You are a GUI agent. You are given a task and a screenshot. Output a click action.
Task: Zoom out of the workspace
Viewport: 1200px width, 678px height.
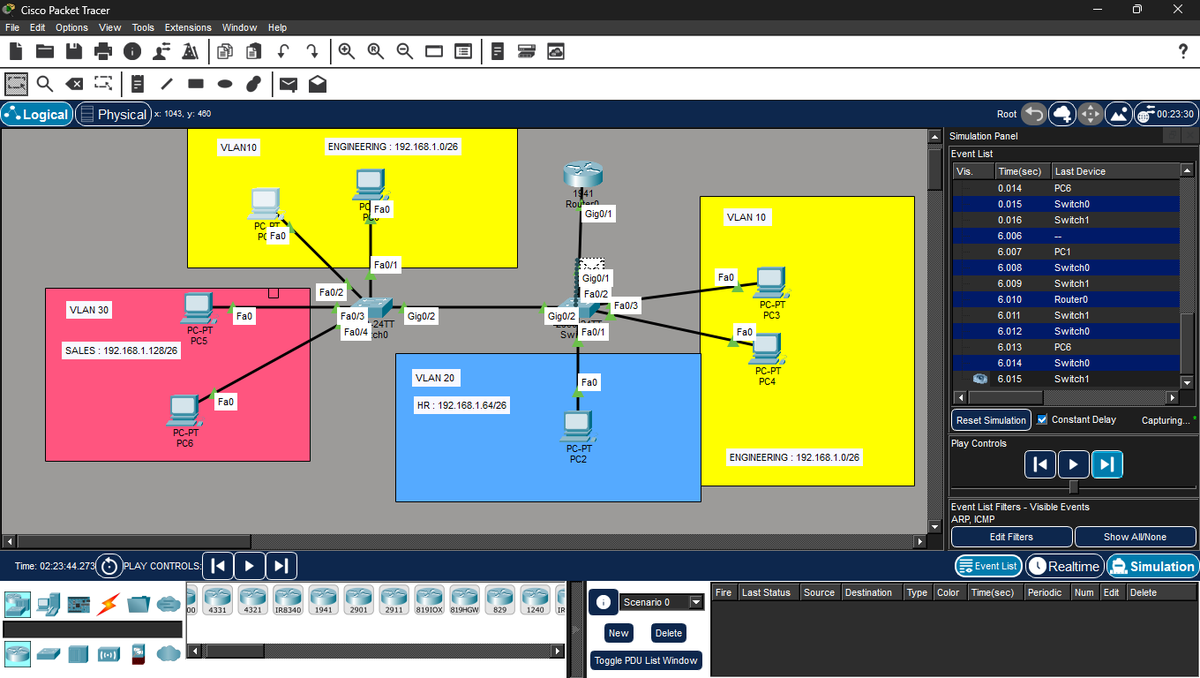[x=405, y=51]
